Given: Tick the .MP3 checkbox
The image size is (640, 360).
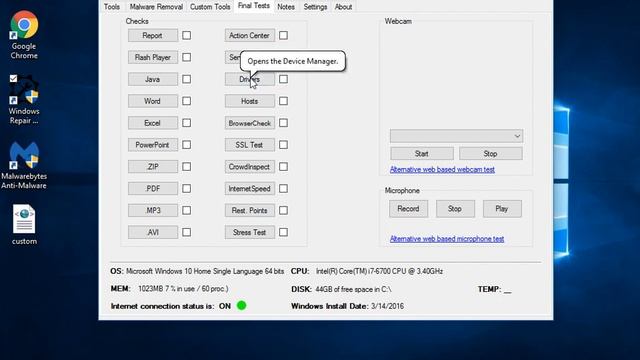Looking at the screenshot, I should coord(187,210).
